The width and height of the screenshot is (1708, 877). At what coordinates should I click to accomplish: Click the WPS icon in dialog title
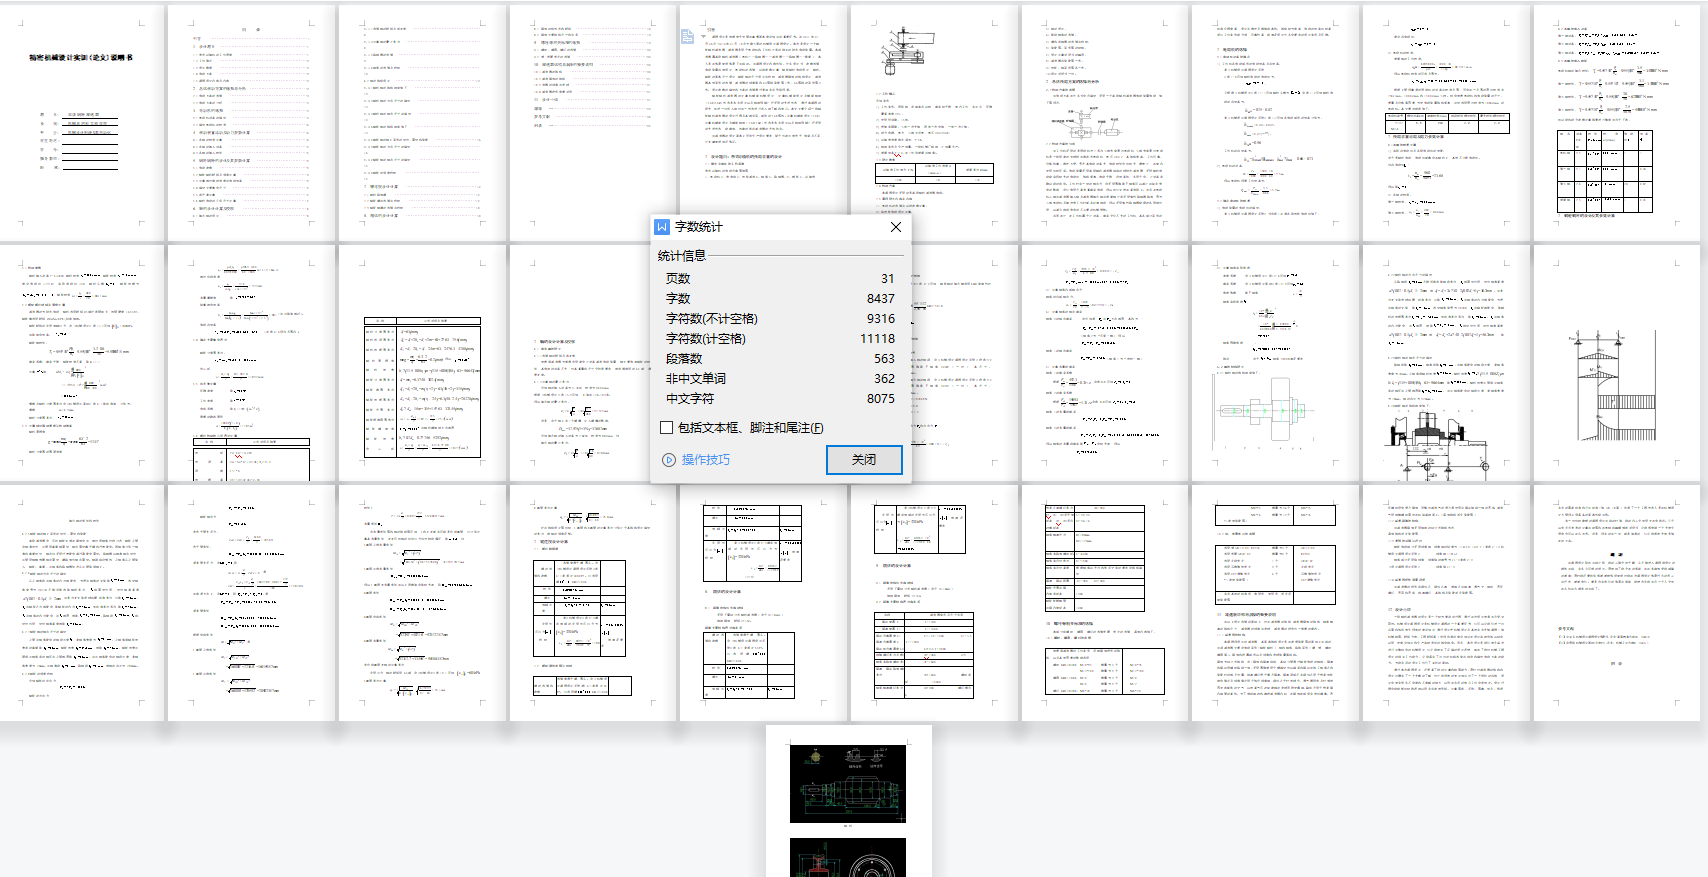(662, 227)
